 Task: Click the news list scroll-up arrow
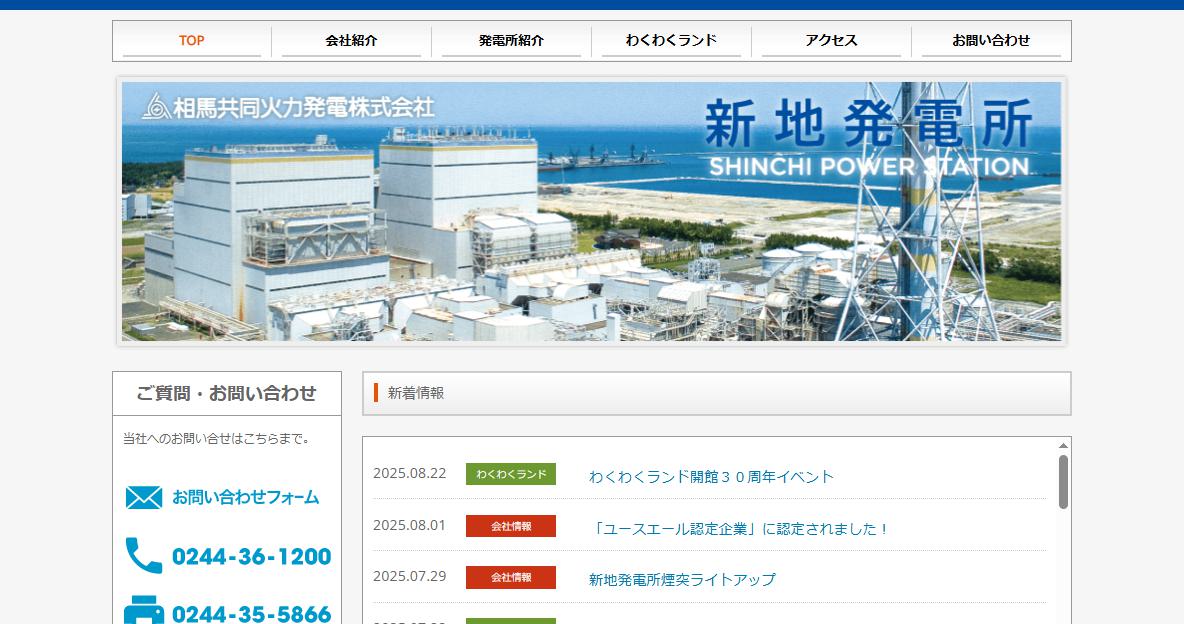click(1063, 446)
